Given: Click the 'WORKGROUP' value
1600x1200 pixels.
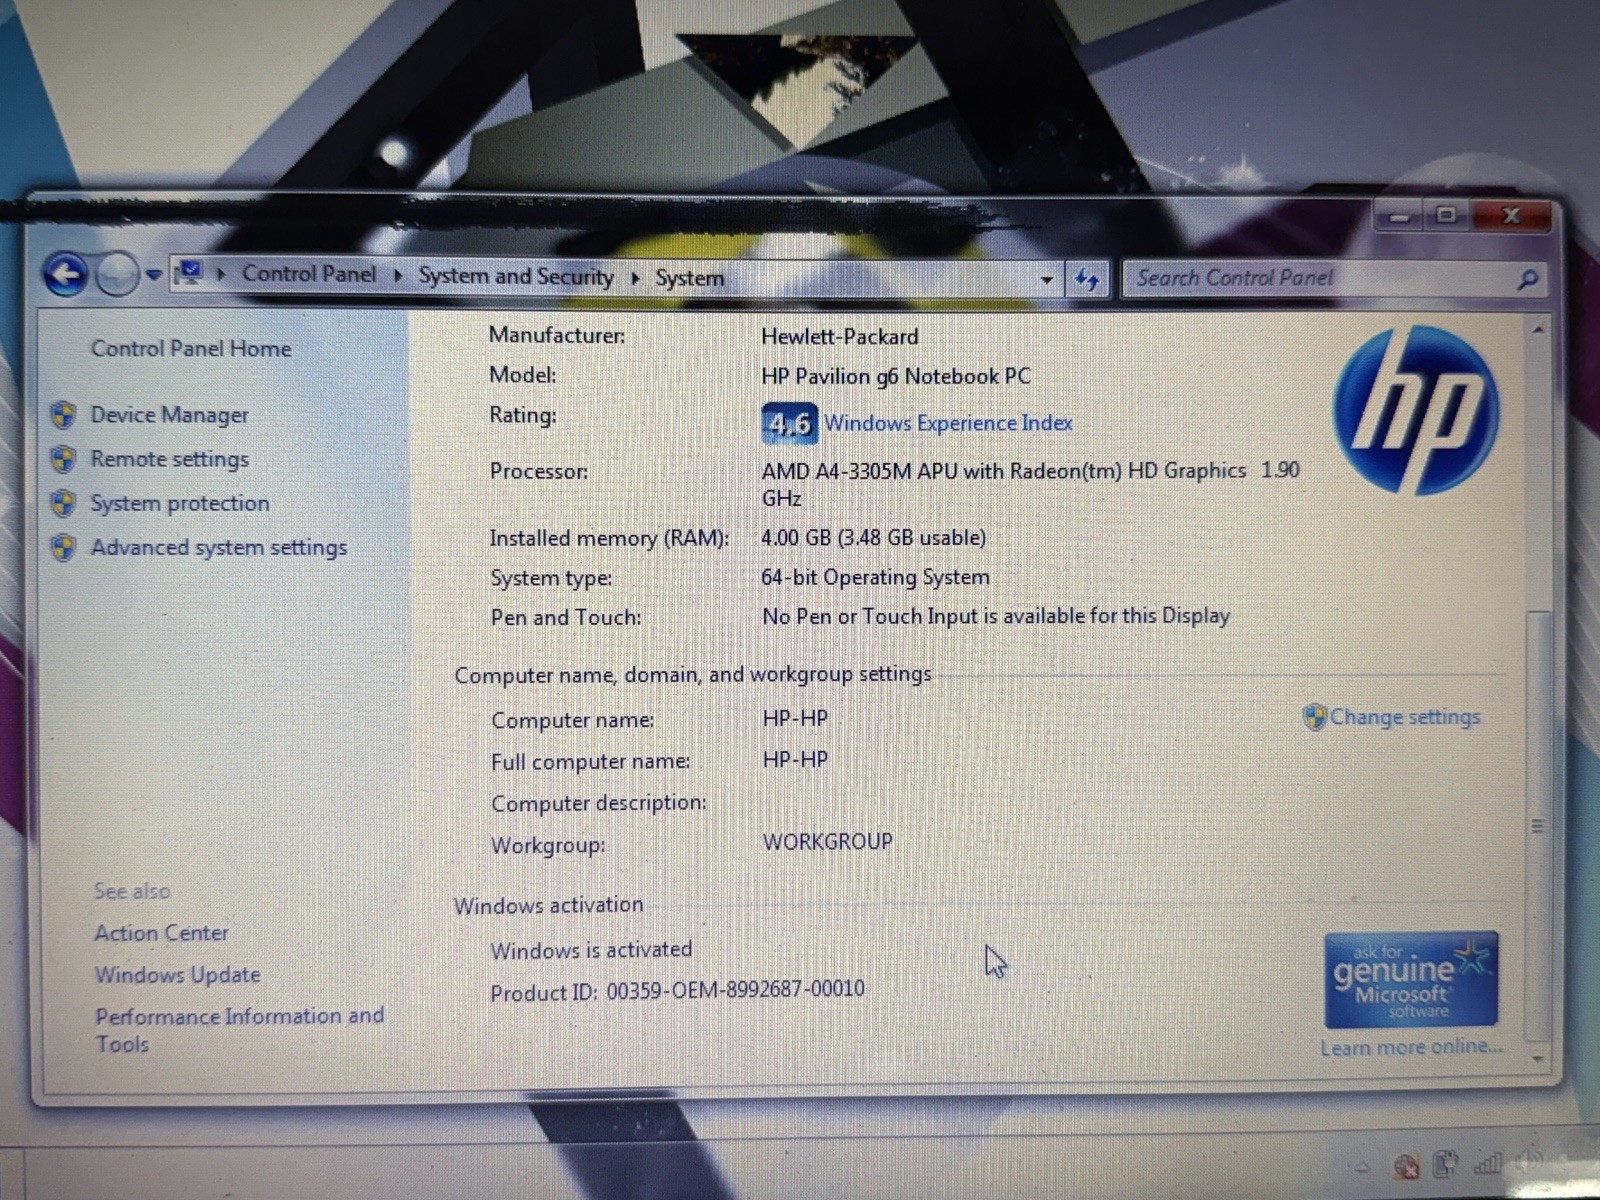Looking at the screenshot, I should (828, 842).
